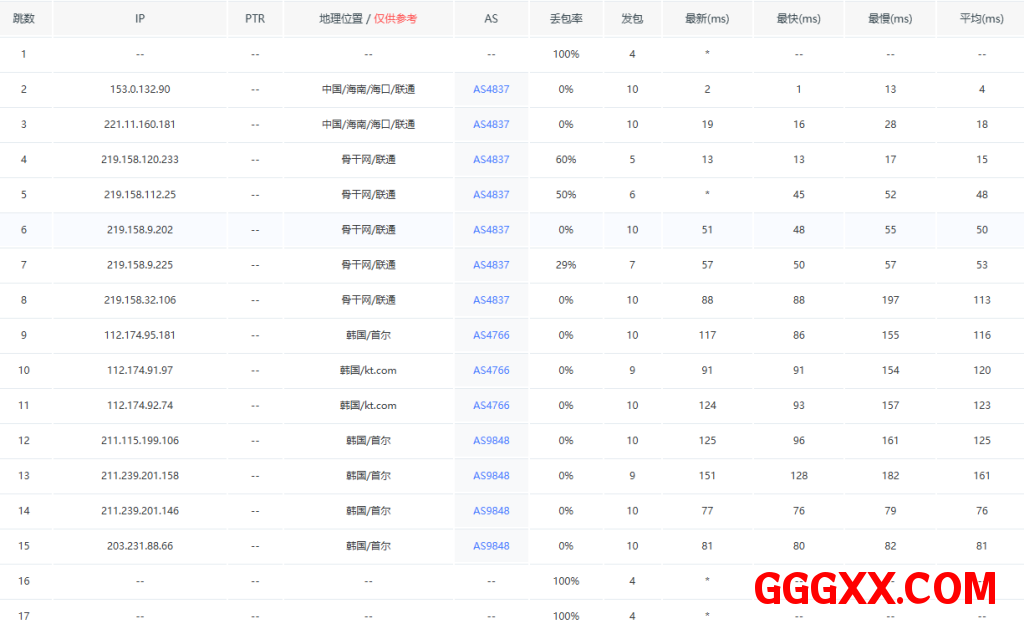Viewport: 1024px width, 634px height.
Task: Select the 最慢(ms) column header
Action: 890,19
